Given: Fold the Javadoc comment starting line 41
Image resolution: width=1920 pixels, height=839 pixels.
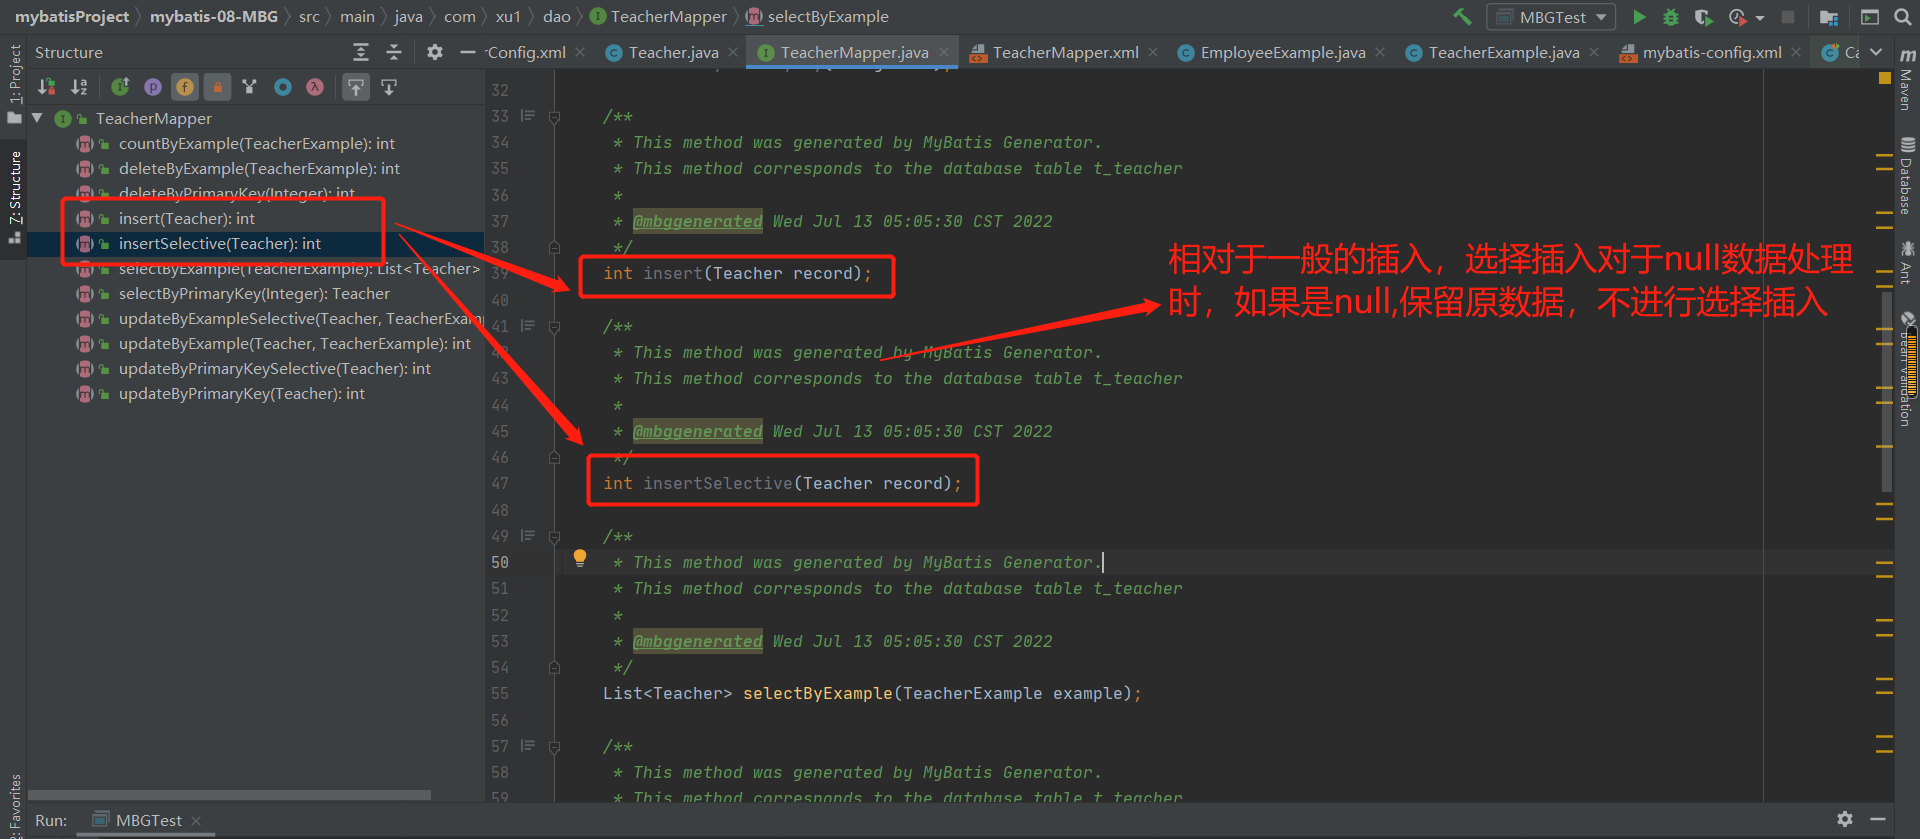Looking at the screenshot, I should click(554, 326).
